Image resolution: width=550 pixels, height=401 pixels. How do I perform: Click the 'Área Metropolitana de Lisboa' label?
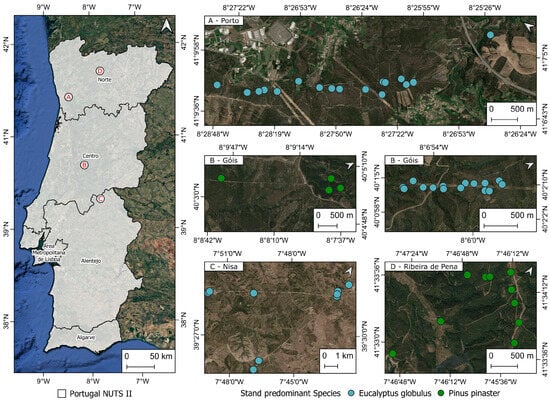click(49, 253)
